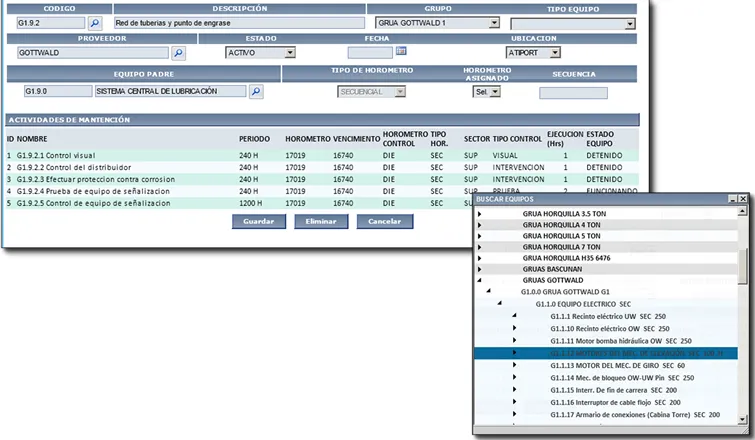The height and width of the screenshot is (440, 755).
Task: Click the Equipo Padre code field G1.9.0
Action: pos(58,91)
